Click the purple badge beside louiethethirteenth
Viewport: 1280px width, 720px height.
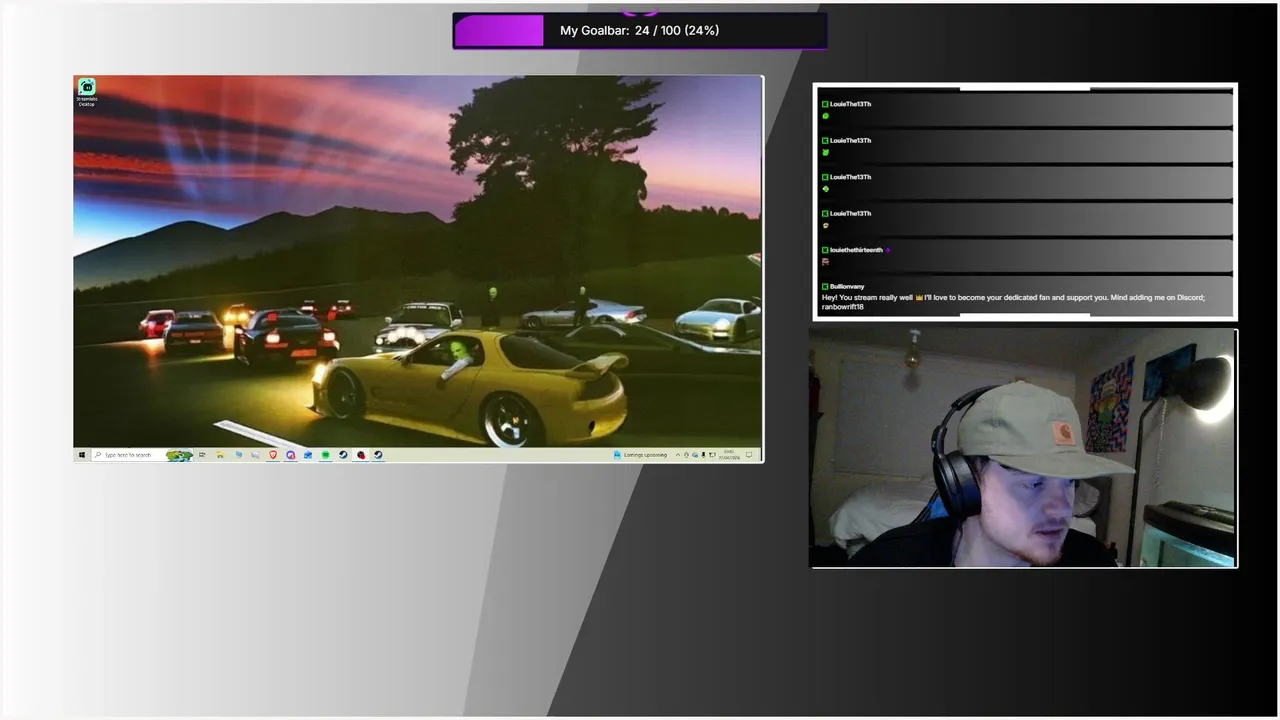pos(888,250)
